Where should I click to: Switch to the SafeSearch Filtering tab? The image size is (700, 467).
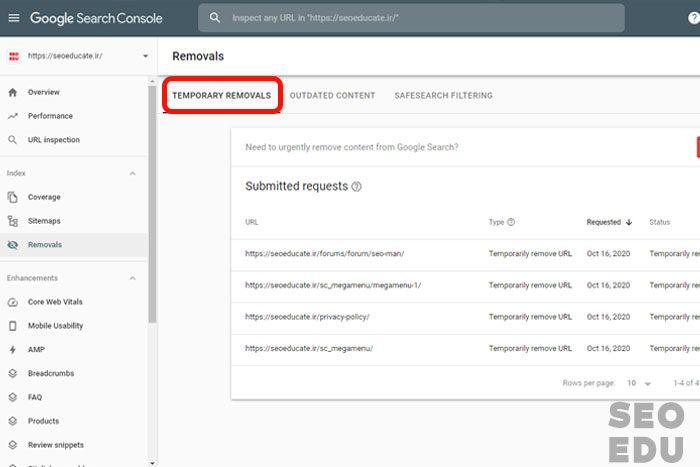443,96
